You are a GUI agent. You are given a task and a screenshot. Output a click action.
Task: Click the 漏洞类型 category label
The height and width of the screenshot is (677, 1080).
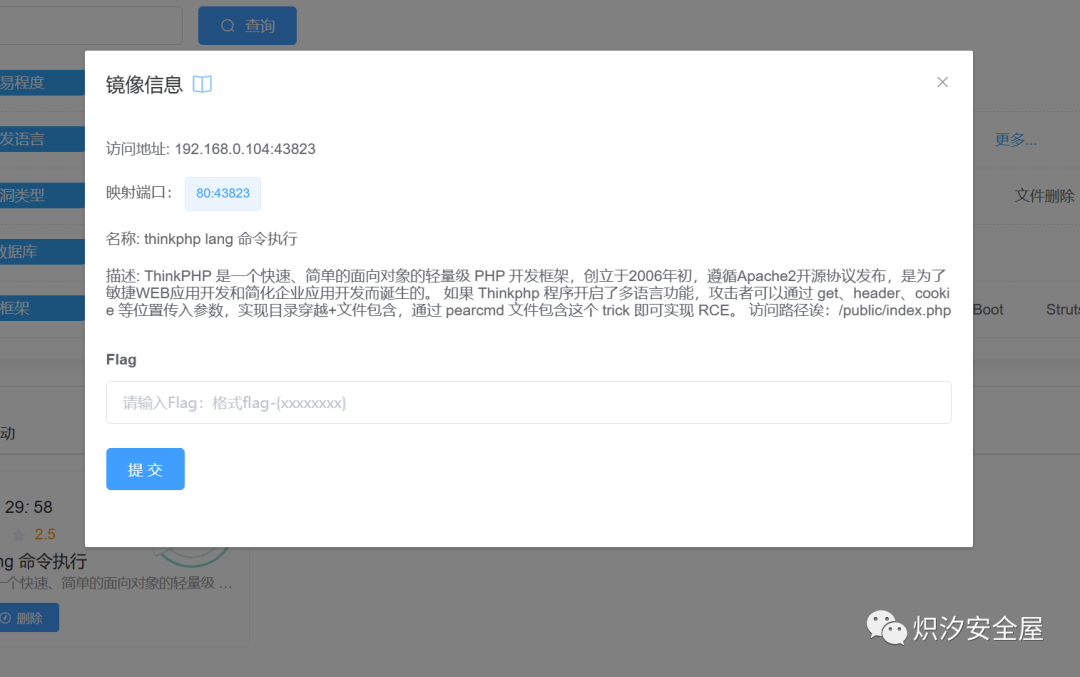(42, 196)
